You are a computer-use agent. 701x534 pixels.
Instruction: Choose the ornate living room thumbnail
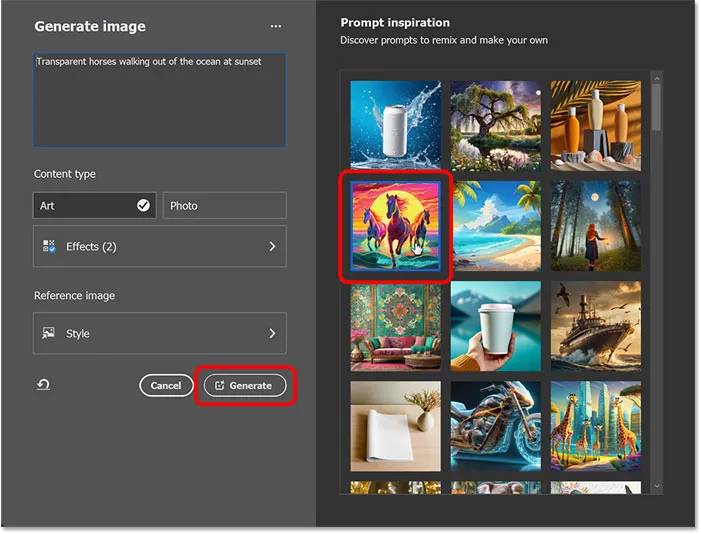[x=395, y=326]
